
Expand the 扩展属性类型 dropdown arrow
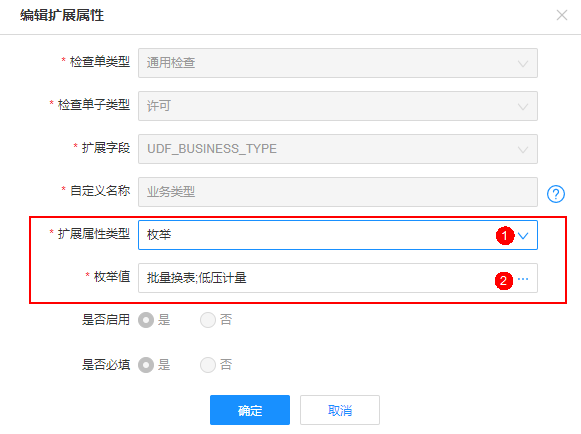point(523,235)
